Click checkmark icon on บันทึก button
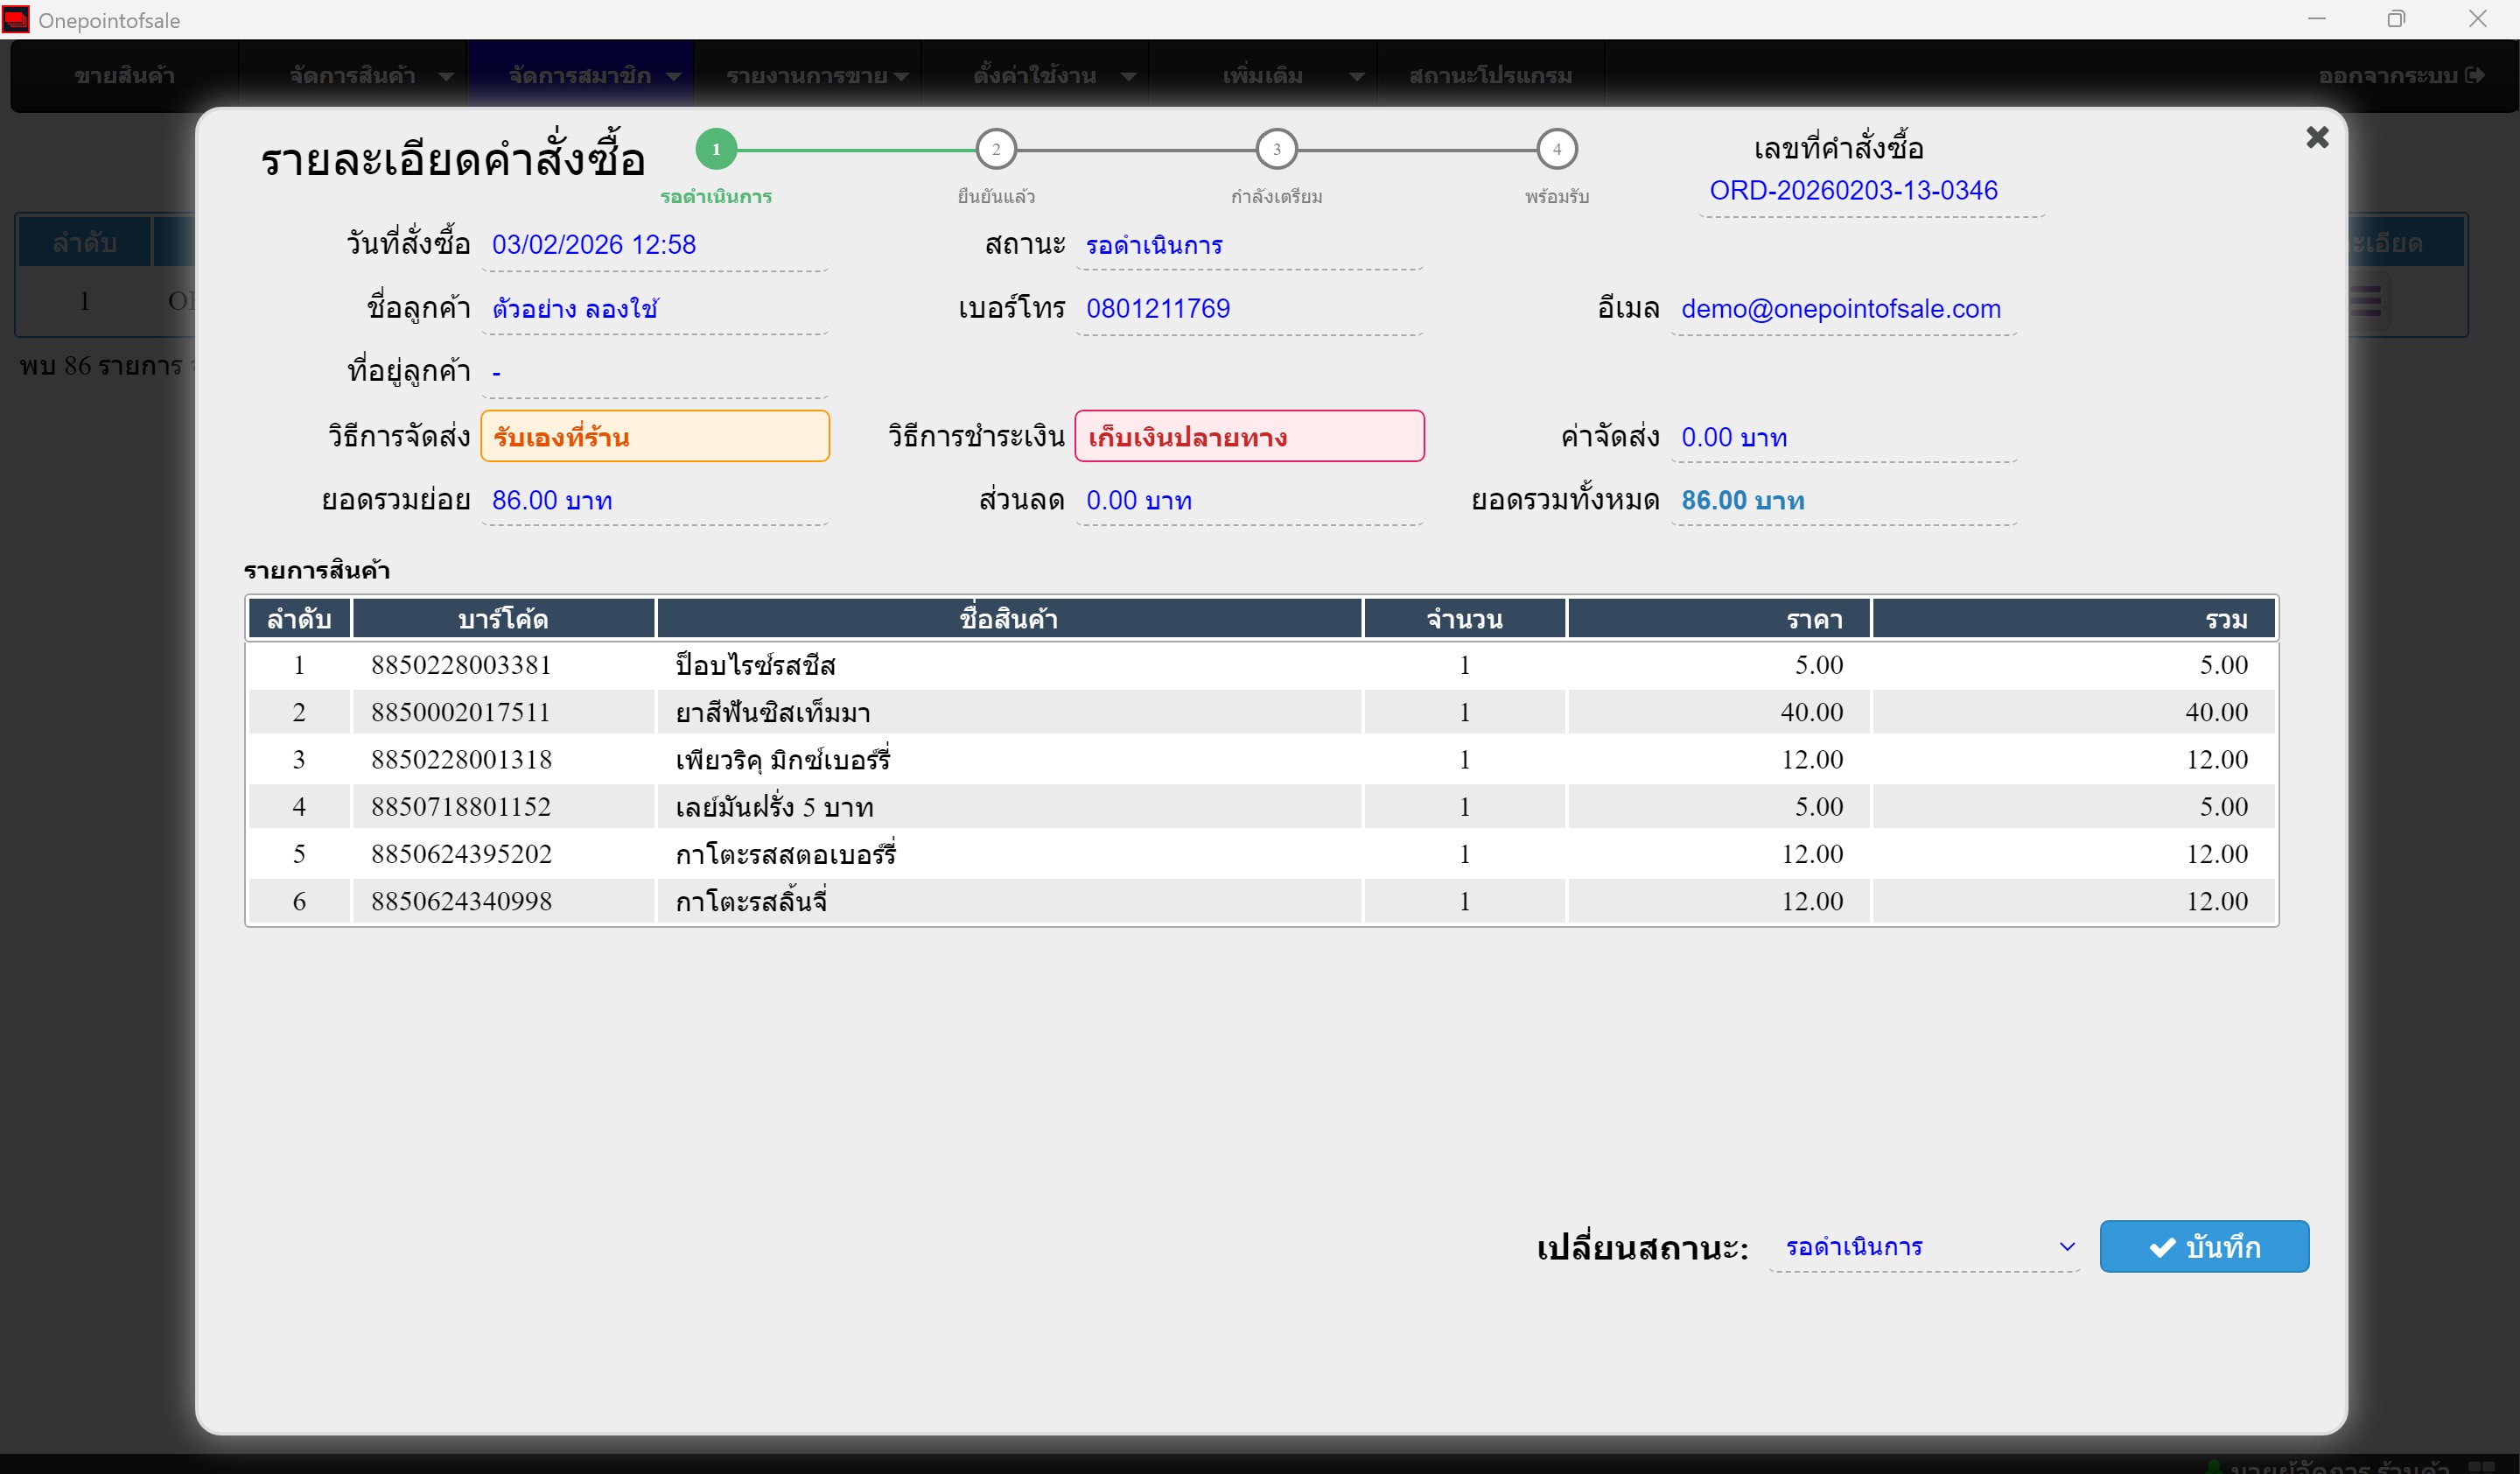 click(2162, 1247)
